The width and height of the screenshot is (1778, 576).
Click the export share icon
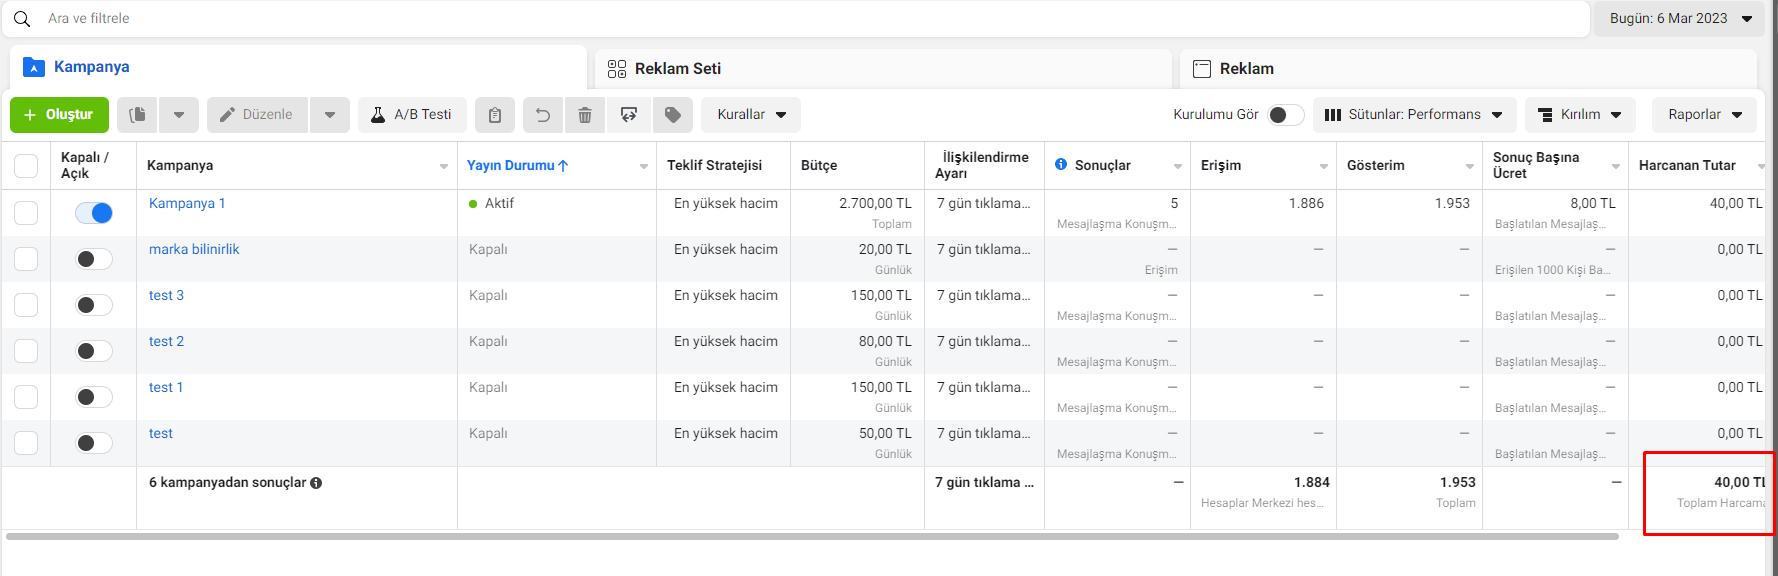tap(629, 115)
